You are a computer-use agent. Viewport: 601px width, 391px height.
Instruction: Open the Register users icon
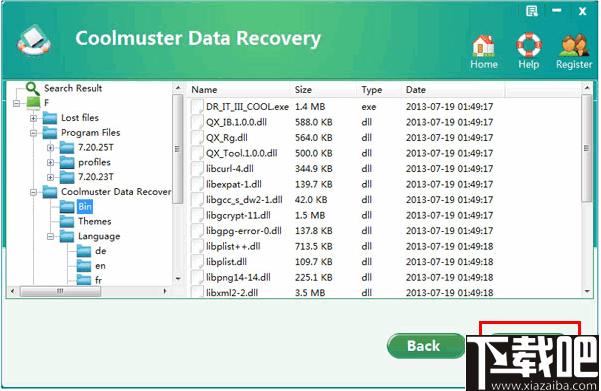pyautogui.click(x=574, y=45)
